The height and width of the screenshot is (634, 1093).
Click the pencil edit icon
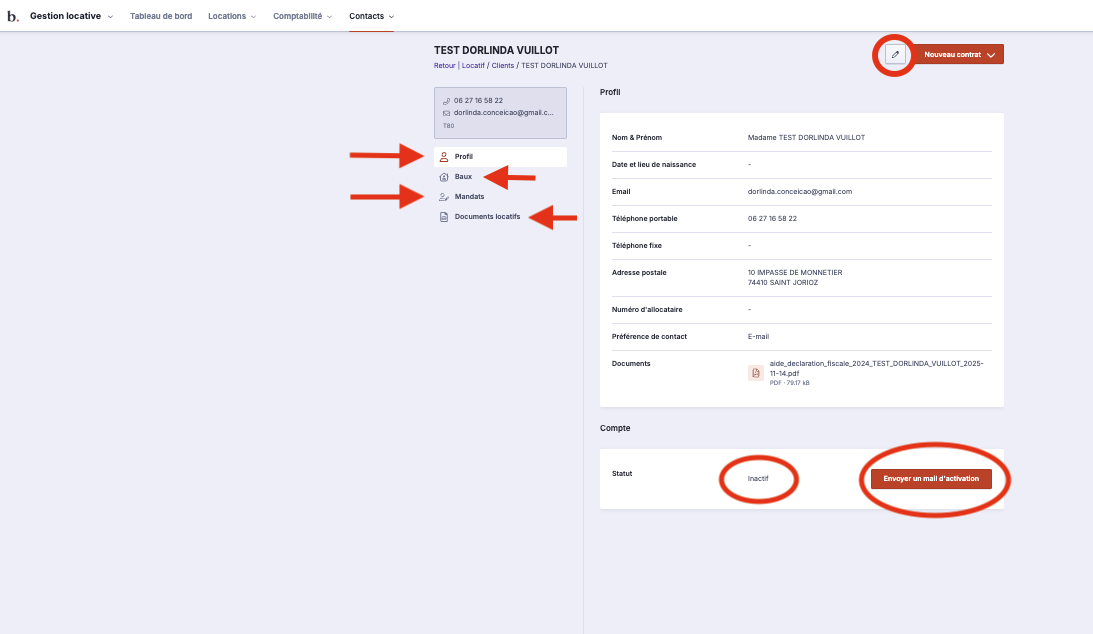(896, 54)
